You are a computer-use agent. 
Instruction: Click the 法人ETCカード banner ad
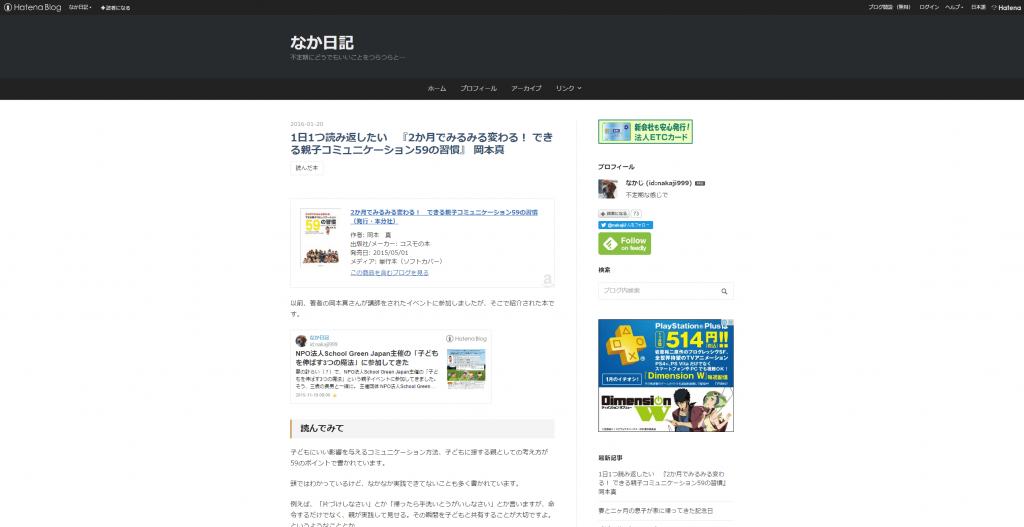pyautogui.click(x=645, y=131)
